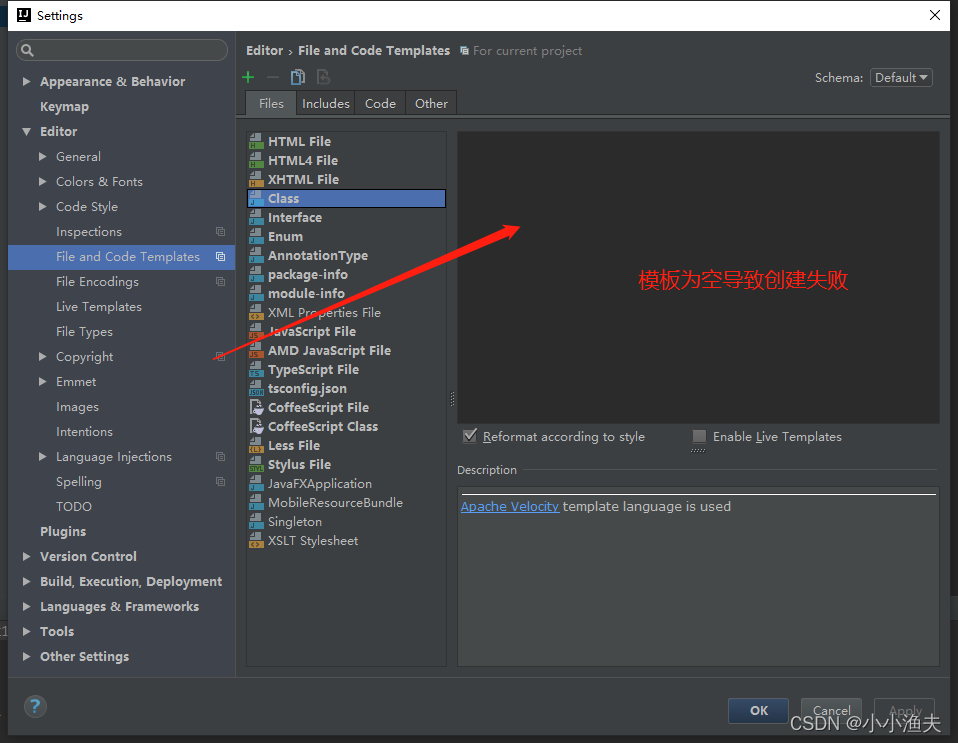
Task: Copy the Class template via the copy toolbar icon
Action: 299,77
